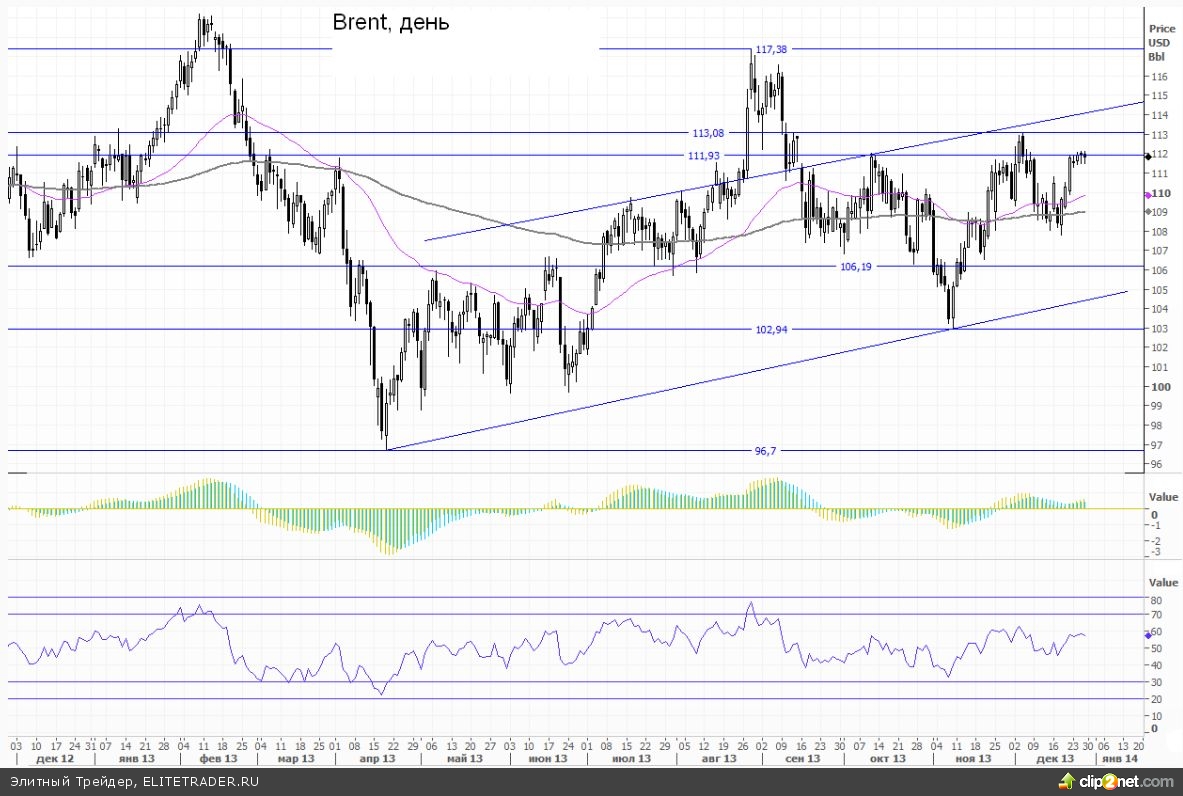Select the 113,08 level label
Viewport: 1183px width, 796px height.
point(708,132)
